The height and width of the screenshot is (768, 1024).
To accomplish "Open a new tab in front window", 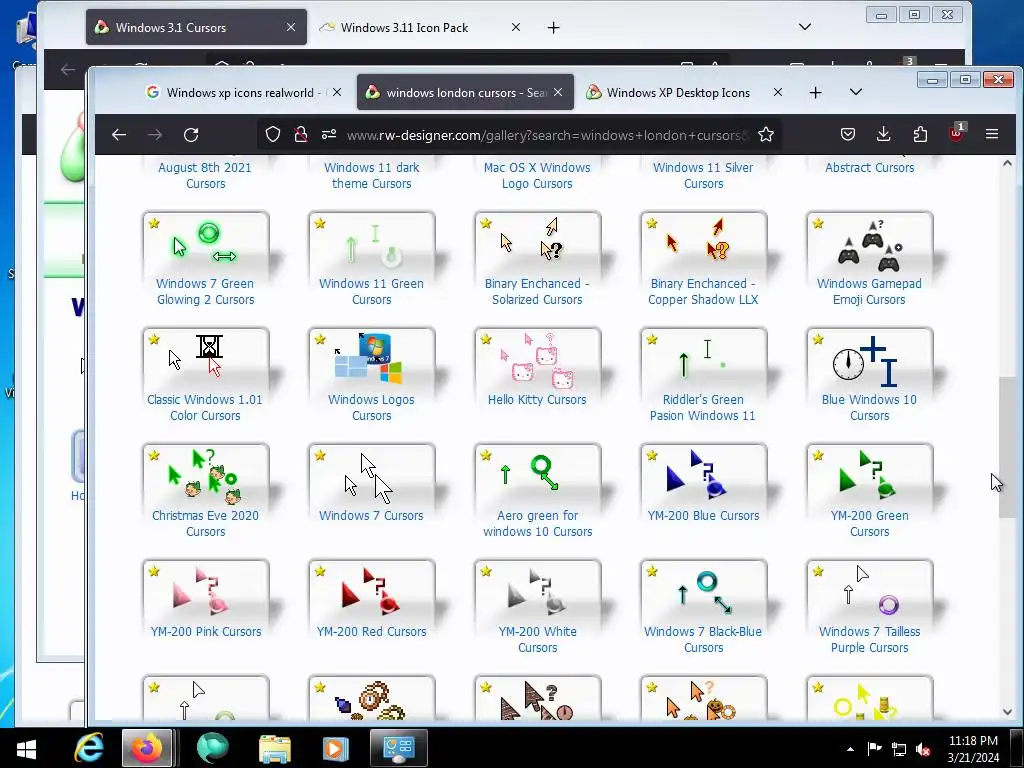I will (x=815, y=93).
